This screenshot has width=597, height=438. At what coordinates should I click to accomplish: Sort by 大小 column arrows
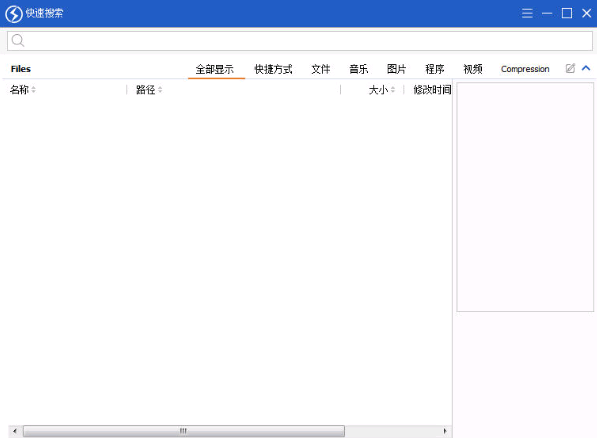(393, 90)
